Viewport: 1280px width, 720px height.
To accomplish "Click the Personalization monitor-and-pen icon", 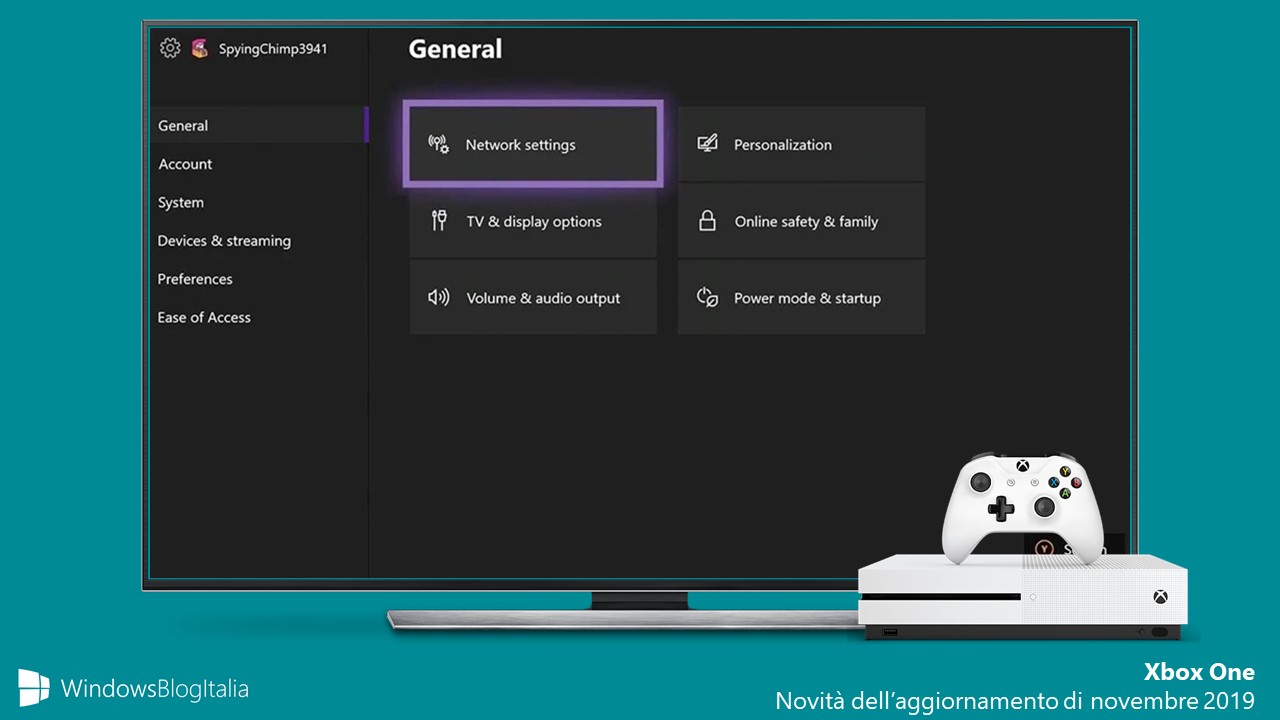I will click(x=707, y=144).
